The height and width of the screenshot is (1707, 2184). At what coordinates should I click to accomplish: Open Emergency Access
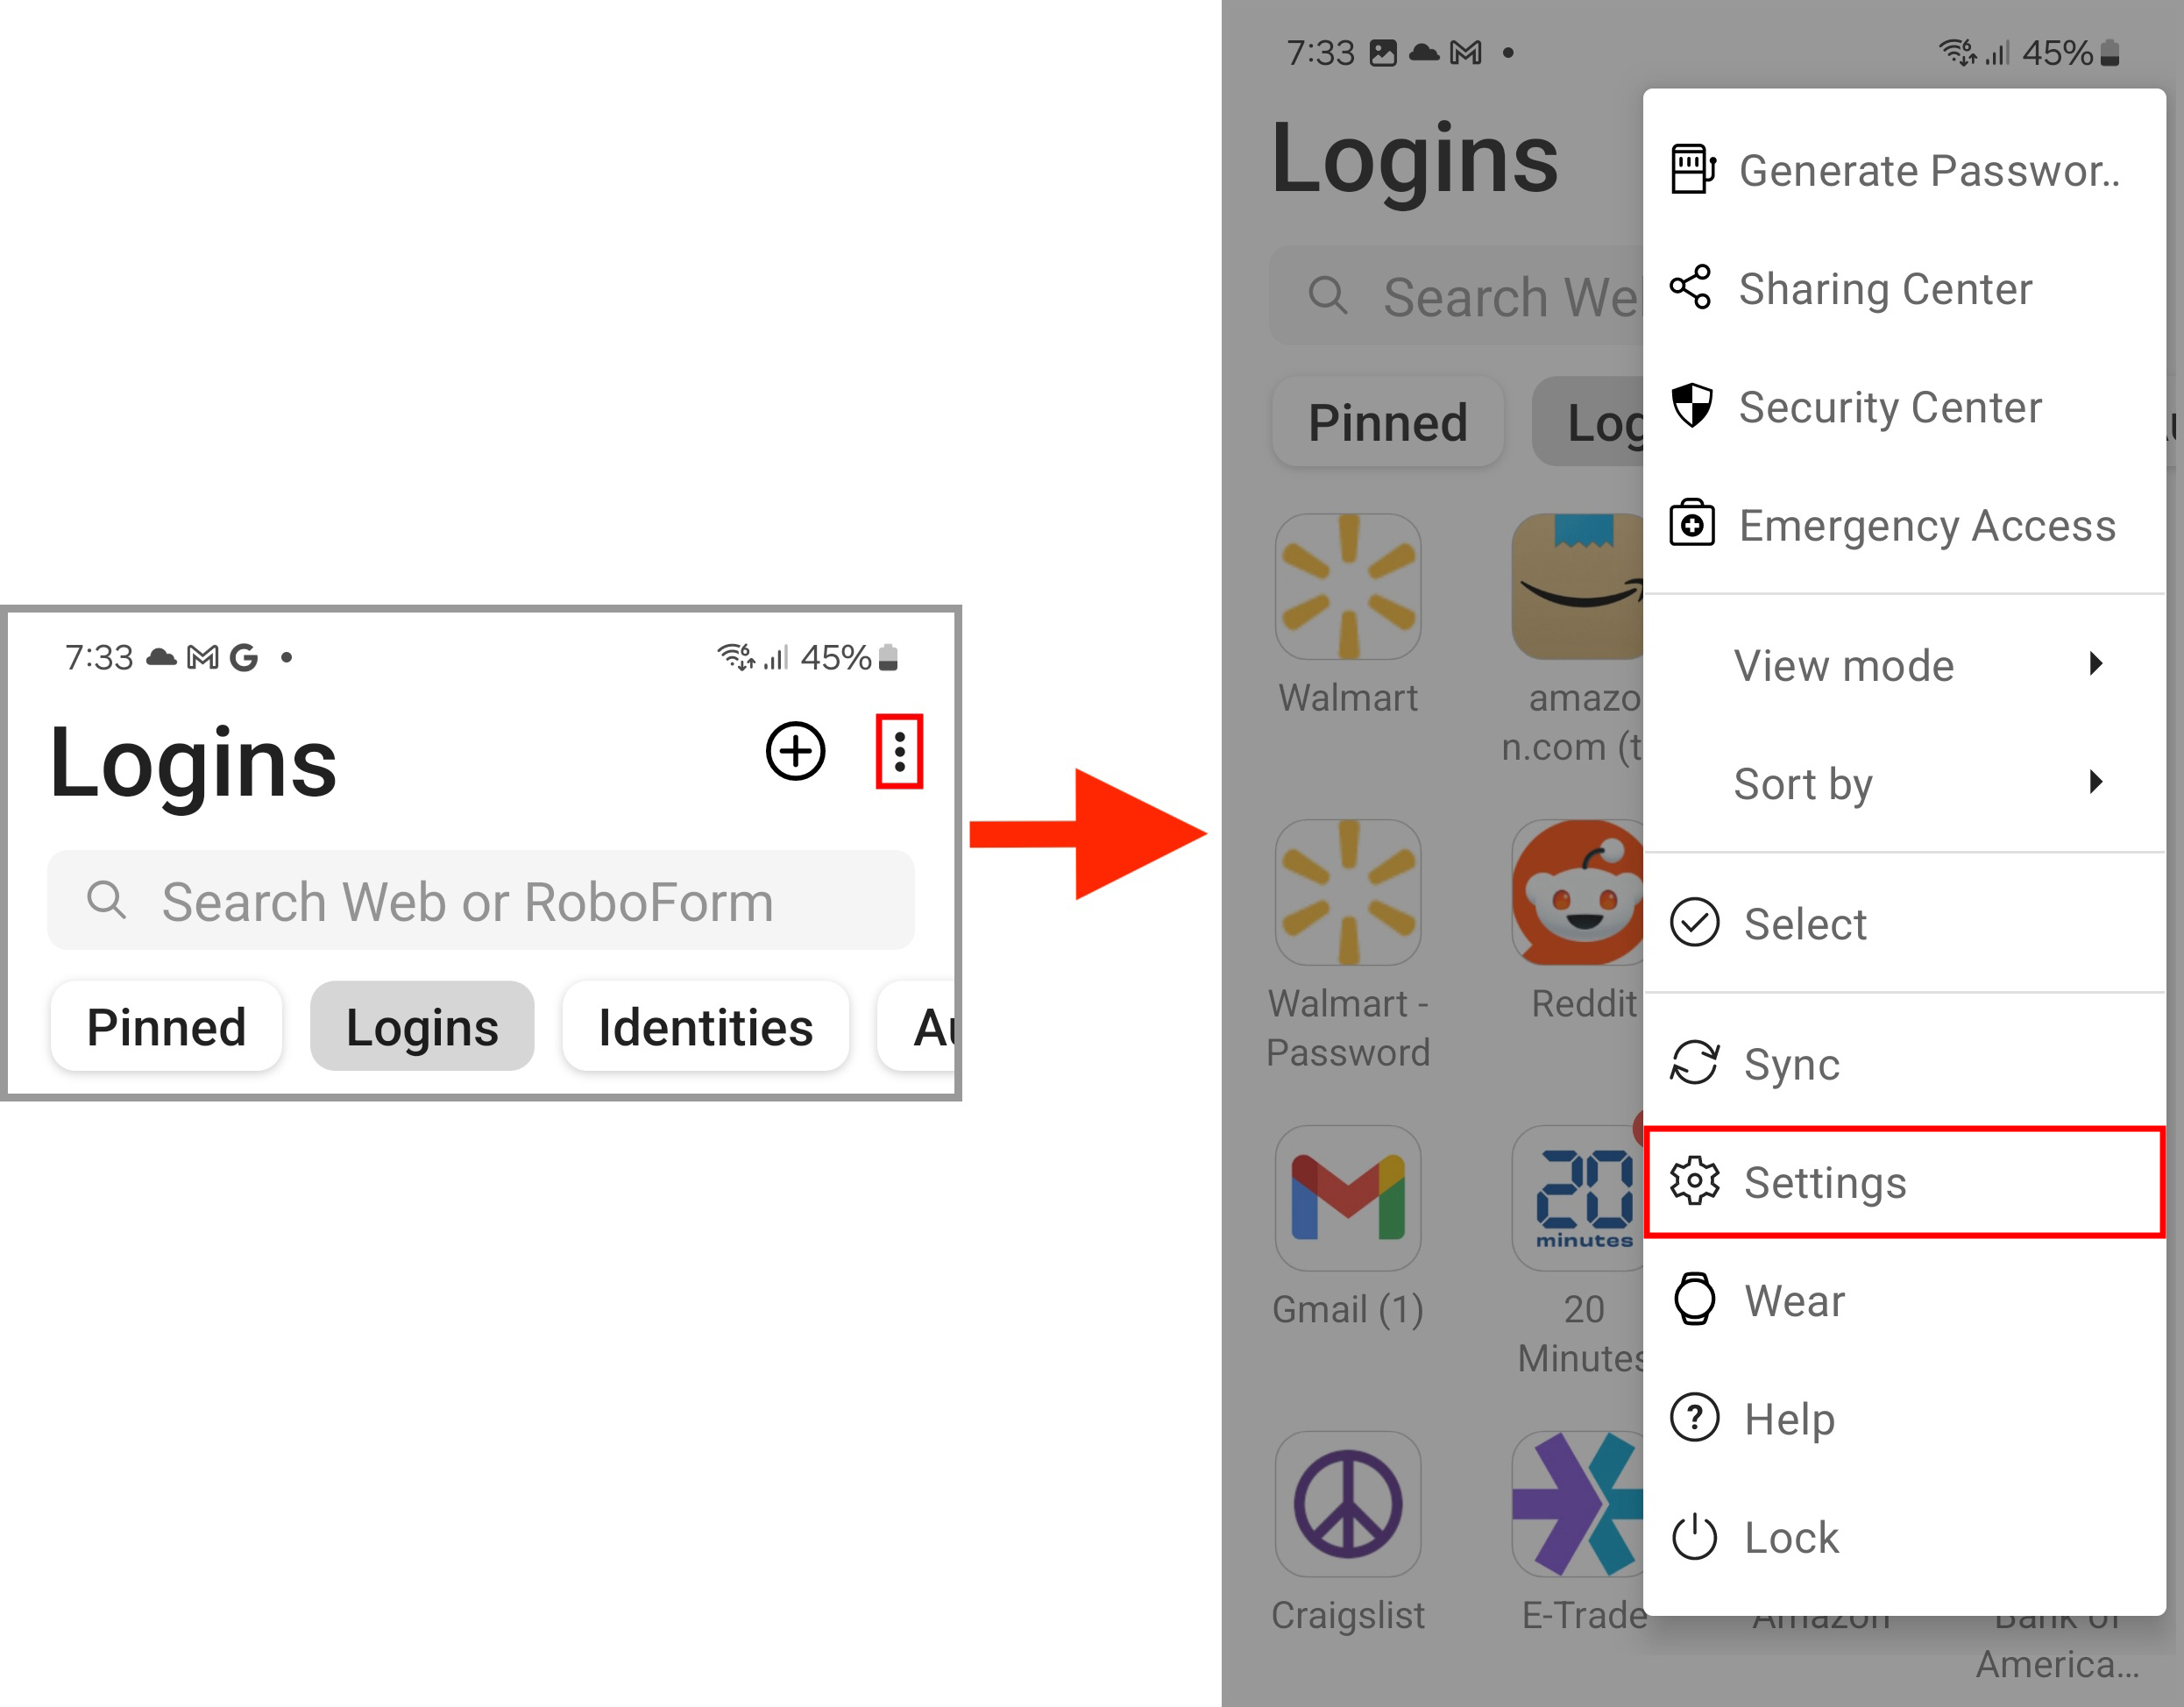(1902, 525)
